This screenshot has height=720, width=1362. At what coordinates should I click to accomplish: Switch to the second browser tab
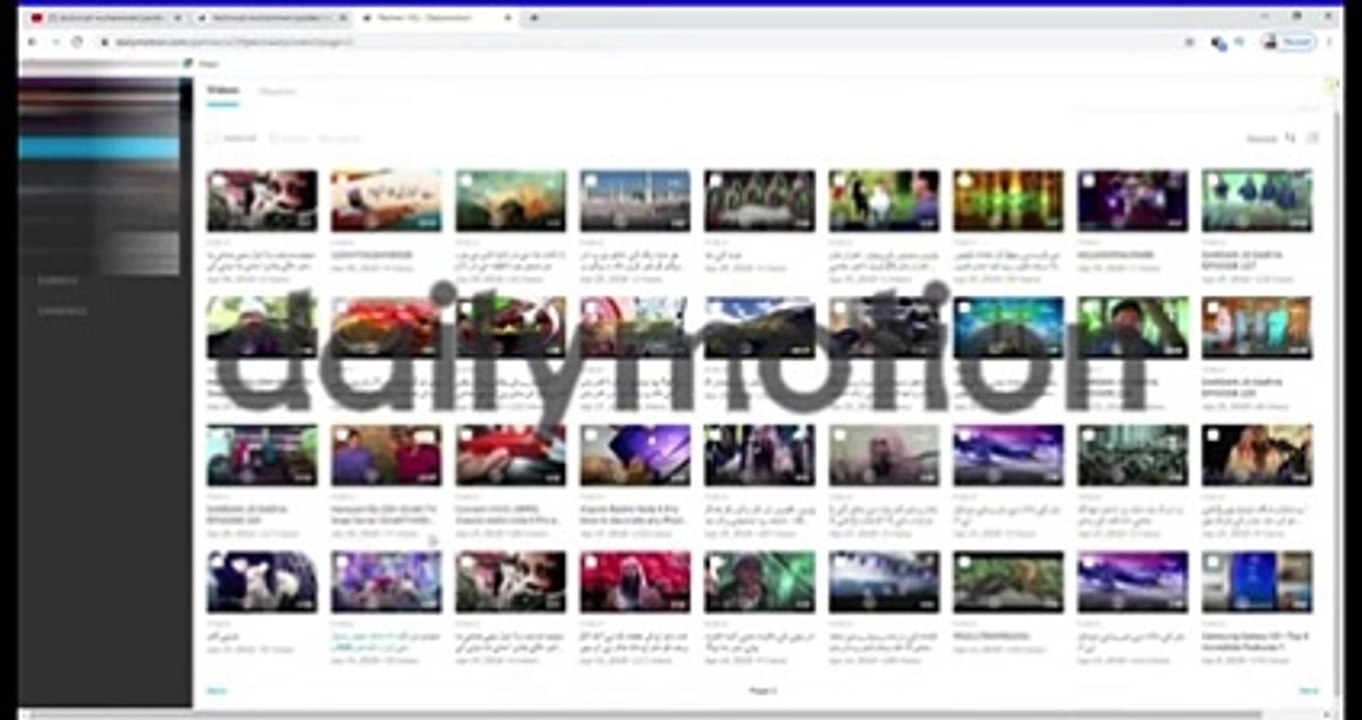coord(271,18)
